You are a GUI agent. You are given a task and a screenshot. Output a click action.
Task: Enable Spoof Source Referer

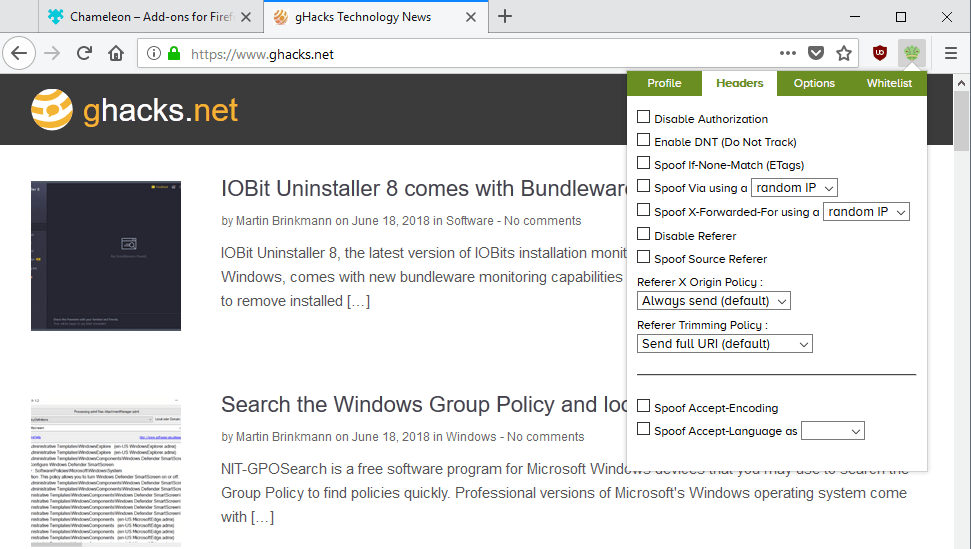(x=643, y=257)
